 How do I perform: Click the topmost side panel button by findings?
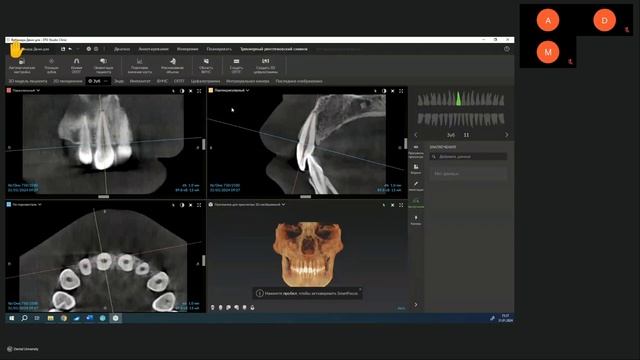click(x=416, y=151)
